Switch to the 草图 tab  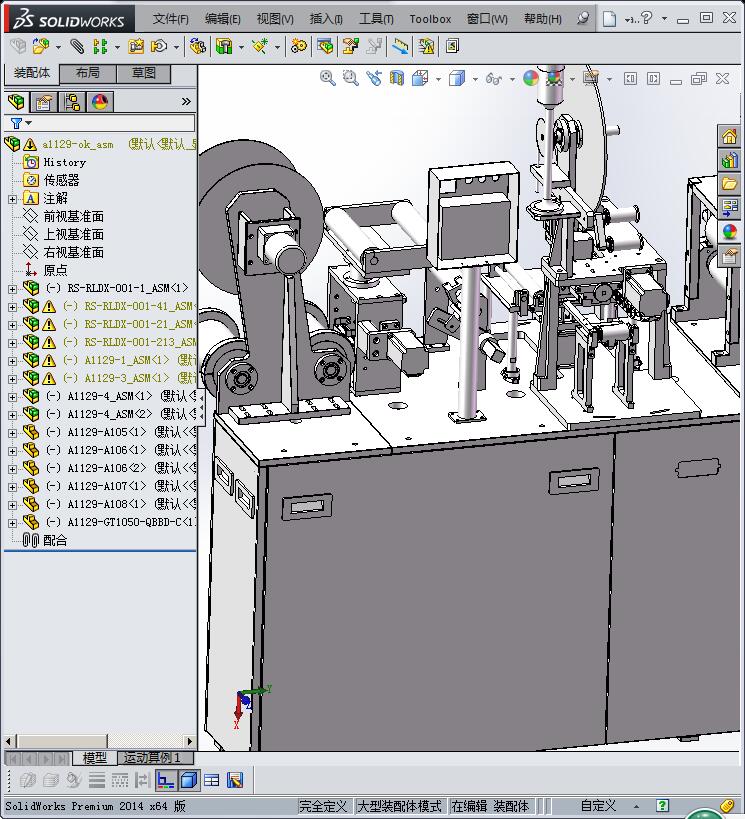coord(144,73)
